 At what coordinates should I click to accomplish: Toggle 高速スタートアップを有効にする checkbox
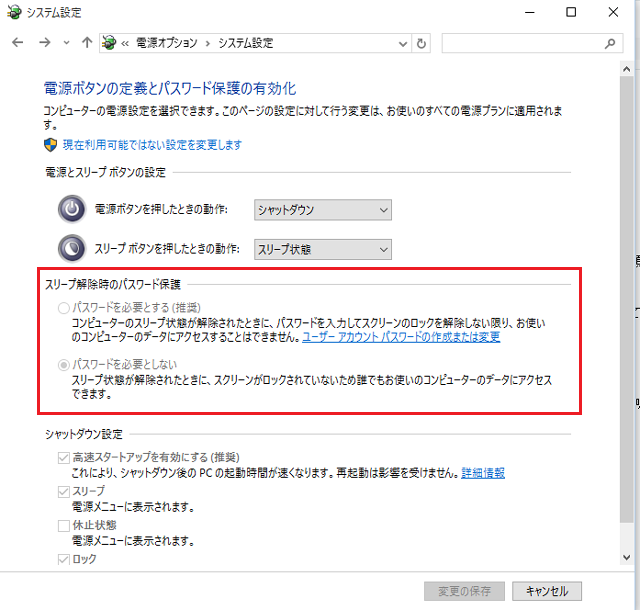pos(64,458)
